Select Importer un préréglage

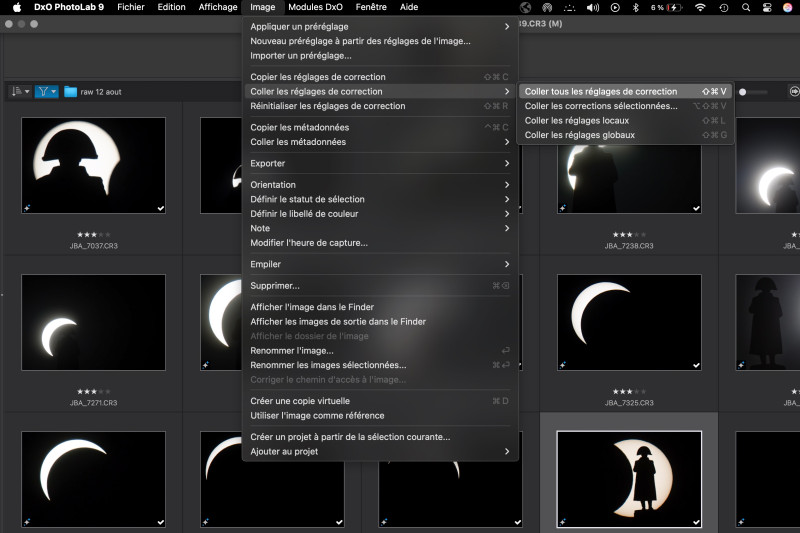coord(380,56)
